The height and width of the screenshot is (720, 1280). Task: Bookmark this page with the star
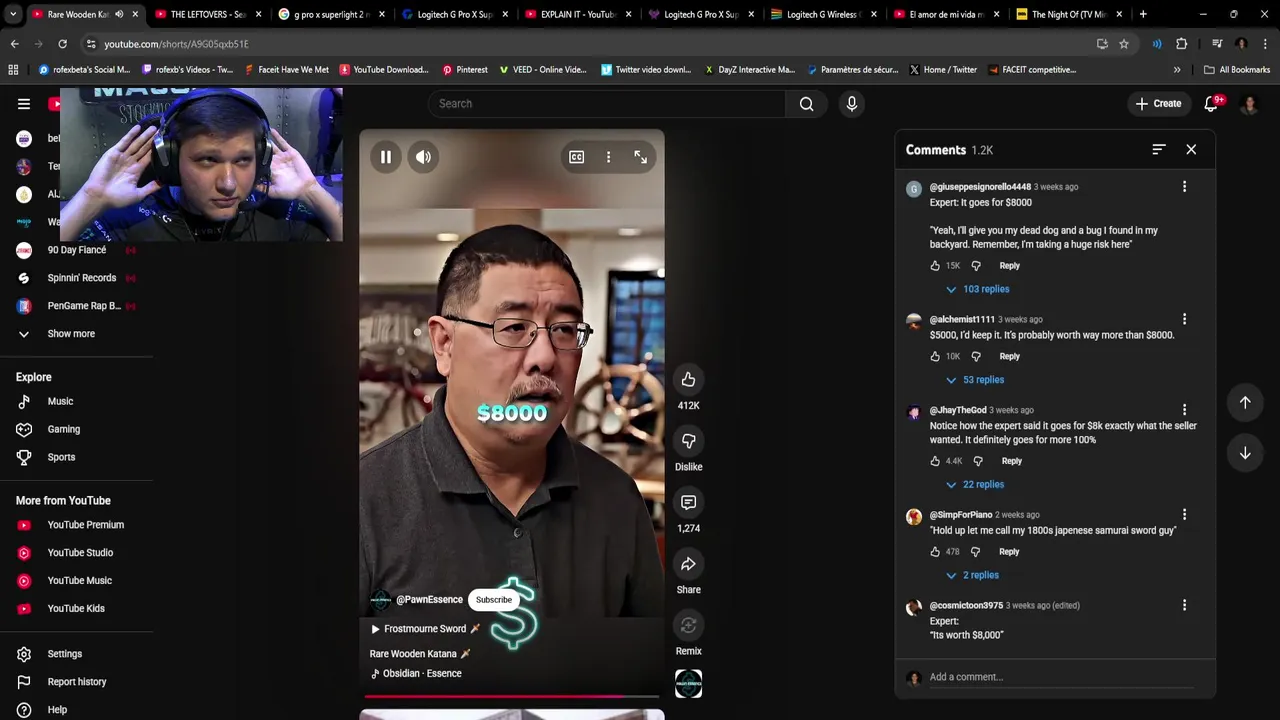point(1124,44)
